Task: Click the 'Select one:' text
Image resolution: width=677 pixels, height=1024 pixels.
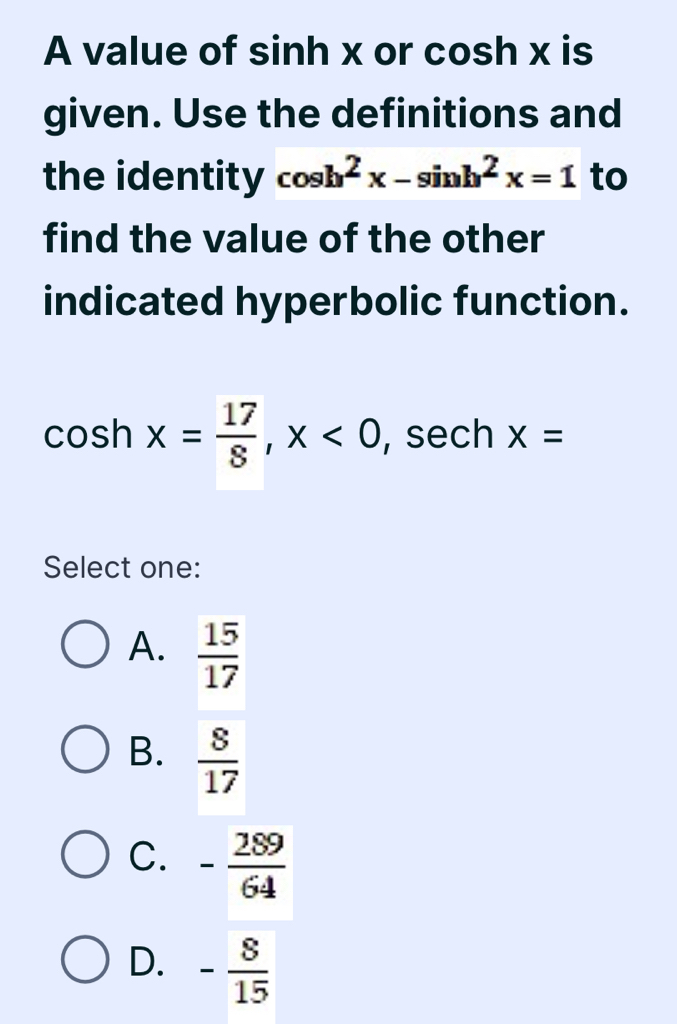Action: 123,568
